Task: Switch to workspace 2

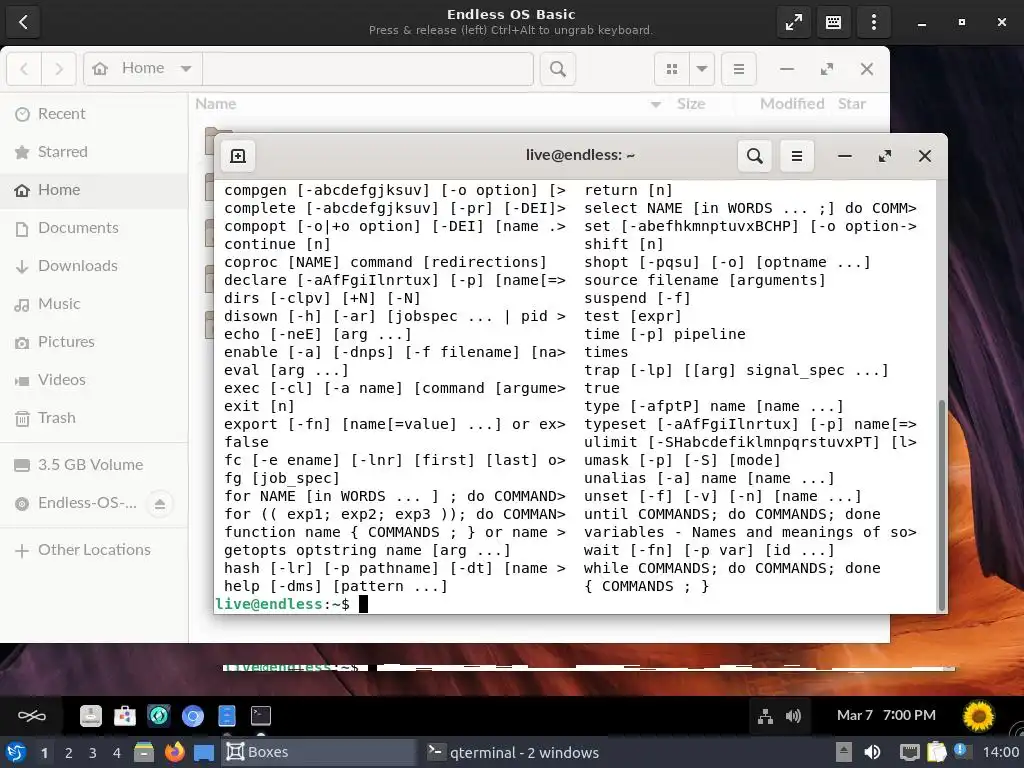Action: point(69,753)
